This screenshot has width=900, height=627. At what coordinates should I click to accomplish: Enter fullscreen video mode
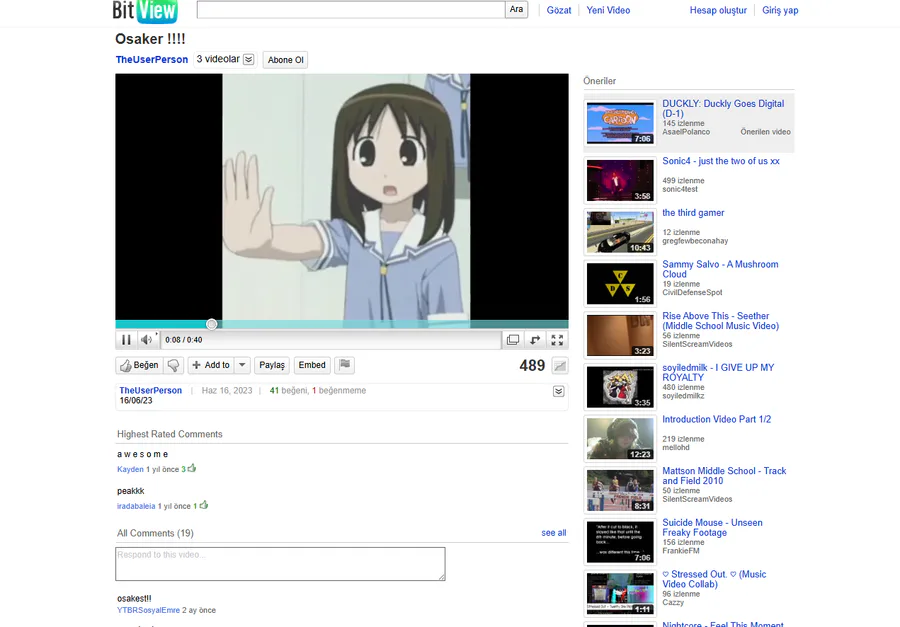point(557,340)
